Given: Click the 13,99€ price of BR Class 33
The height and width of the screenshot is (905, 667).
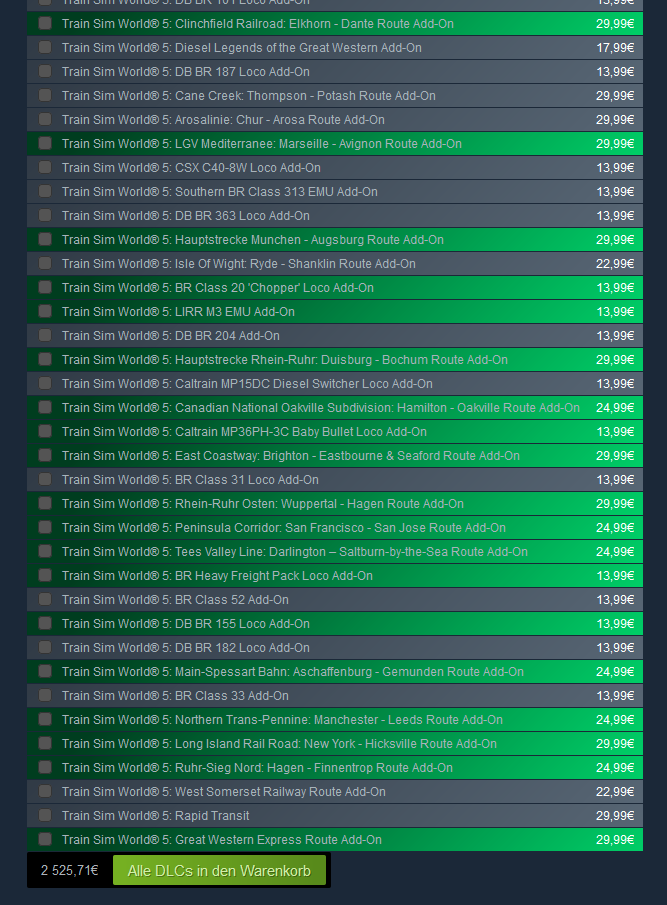Looking at the screenshot, I should click(615, 696).
